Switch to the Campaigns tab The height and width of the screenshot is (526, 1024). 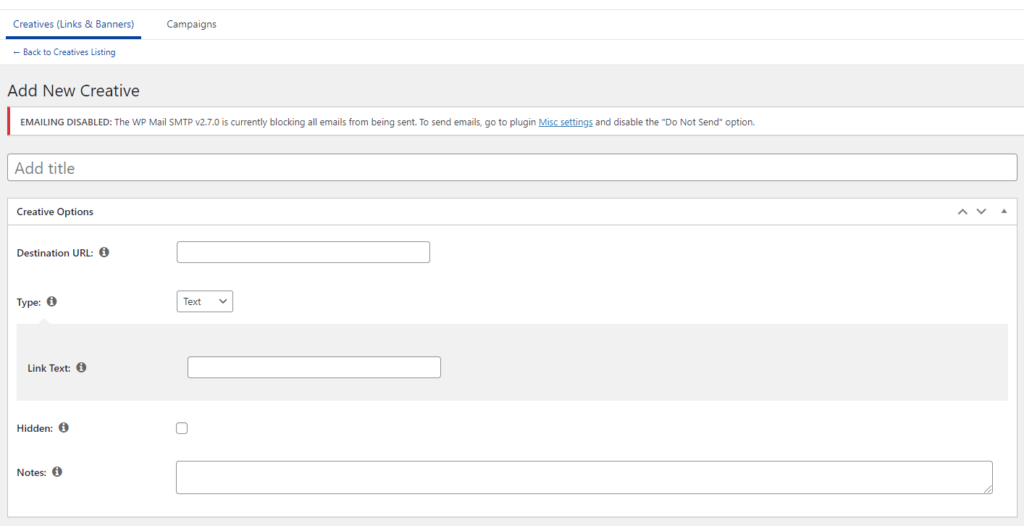[191, 24]
